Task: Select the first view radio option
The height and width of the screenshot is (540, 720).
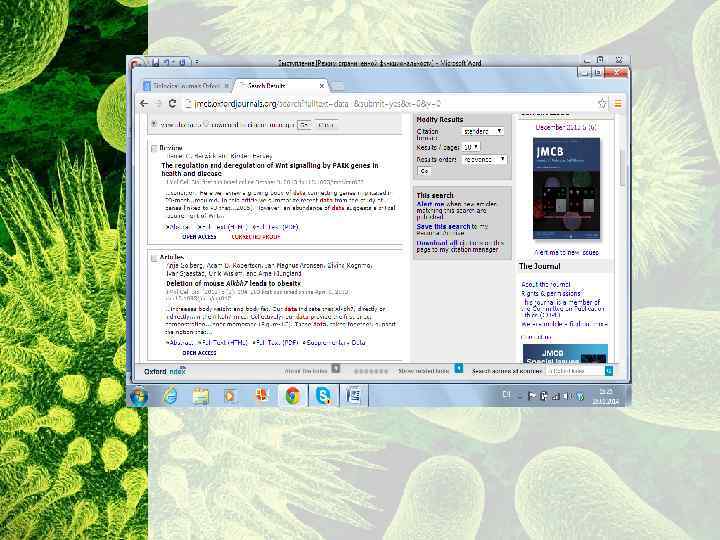Action: tap(154, 124)
